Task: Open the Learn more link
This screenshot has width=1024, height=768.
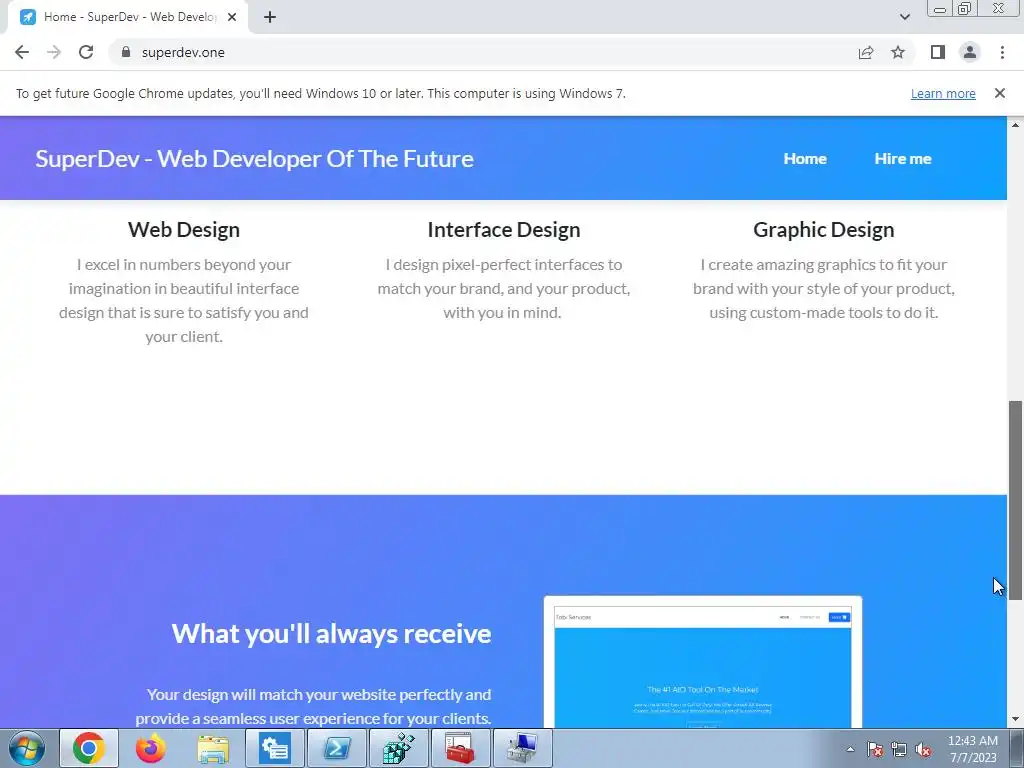Action: [943, 93]
